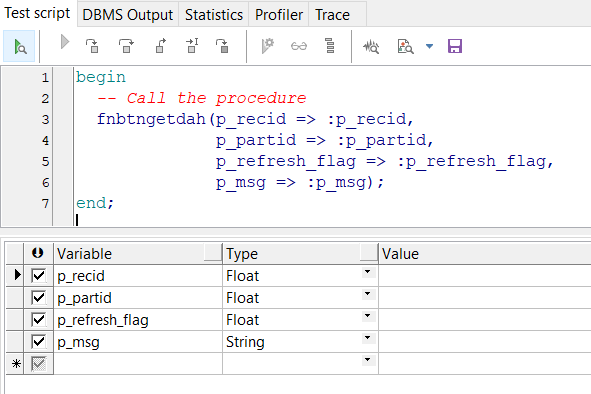Click the Step Out debug icon
This screenshot has width=591, height=394.
tap(161, 46)
